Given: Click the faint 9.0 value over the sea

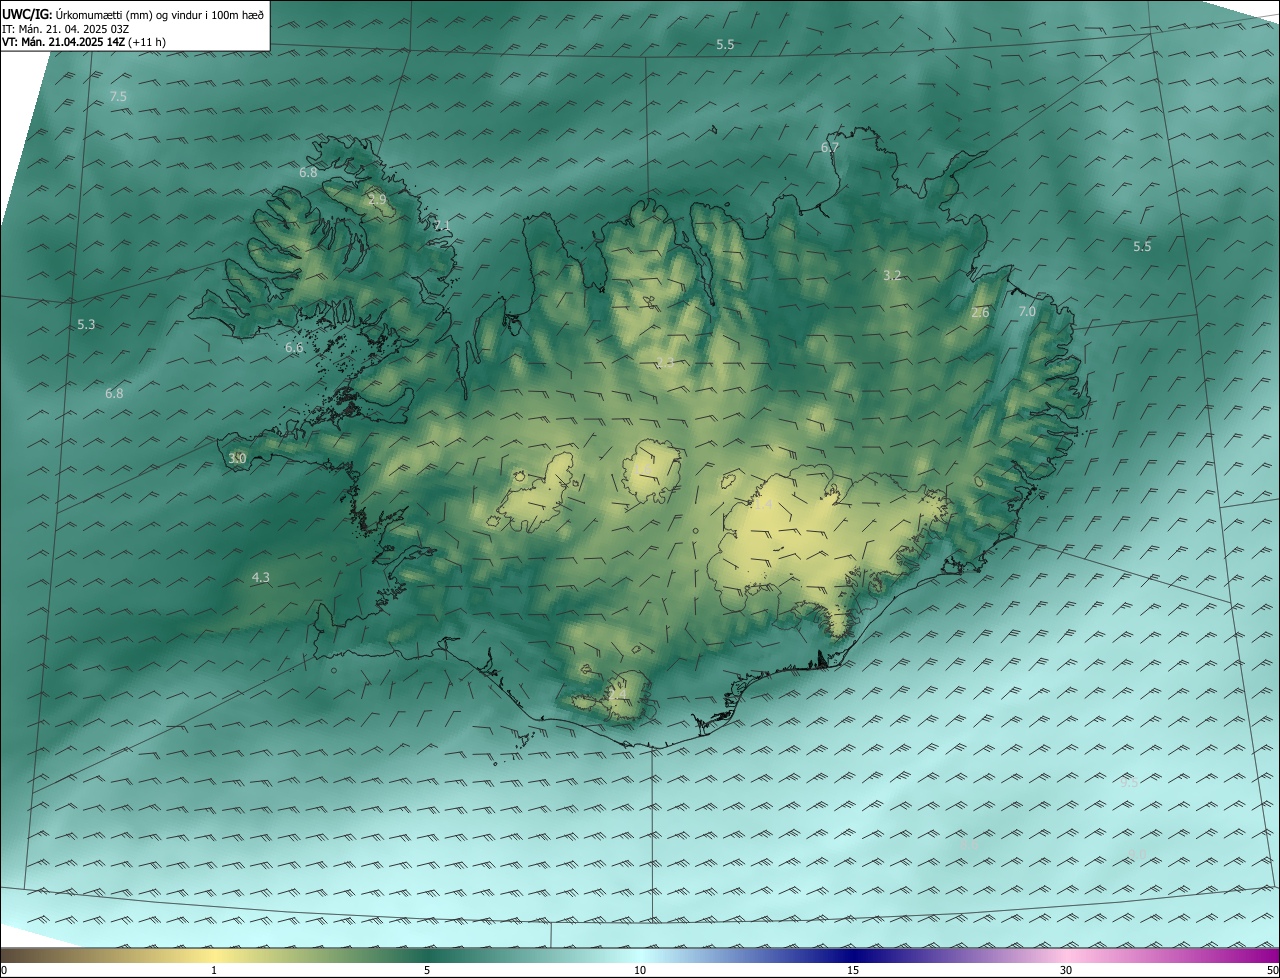Looking at the screenshot, I should (x=1137, y=853).
